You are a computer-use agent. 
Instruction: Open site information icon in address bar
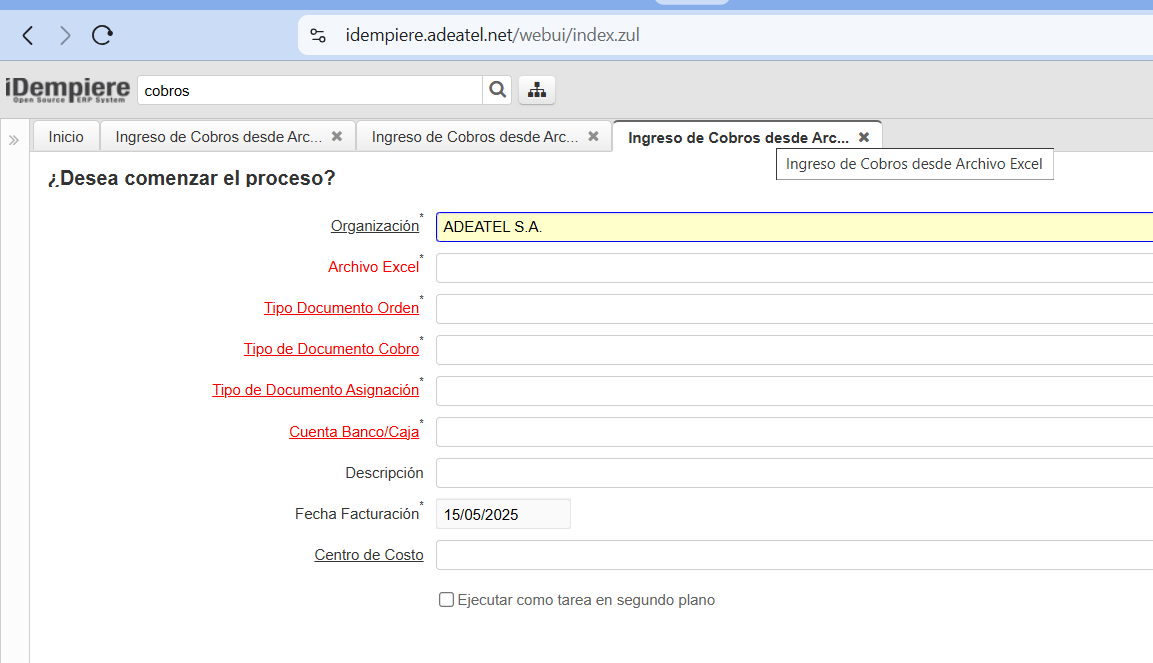coord(318,36)
